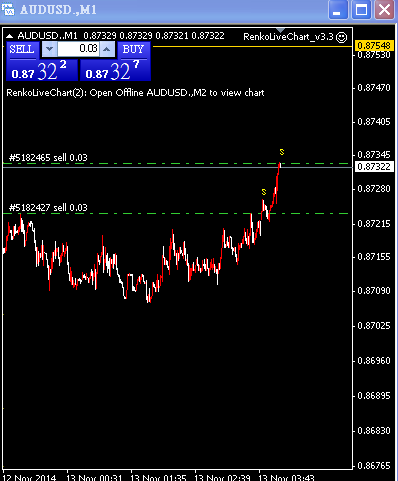
Task: Click the buy ask price 0.87327 tile
Action: tap(115, 70)
